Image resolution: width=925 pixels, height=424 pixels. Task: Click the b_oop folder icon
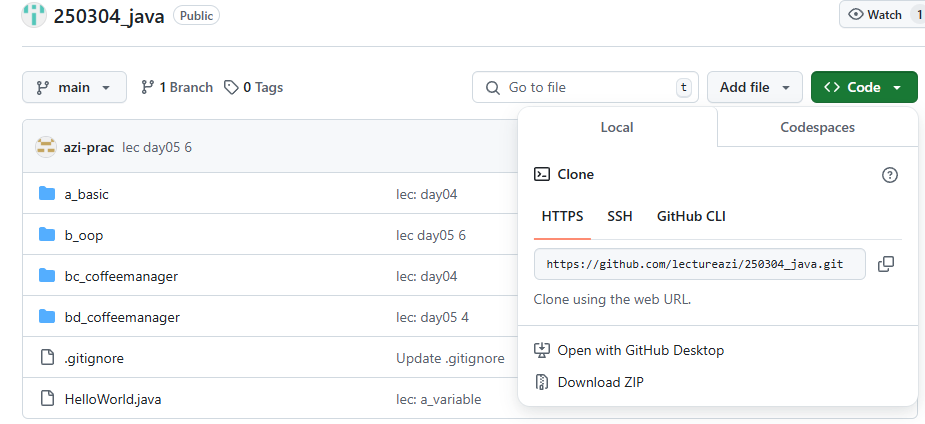pyautogui.click(x=47, y=235)
